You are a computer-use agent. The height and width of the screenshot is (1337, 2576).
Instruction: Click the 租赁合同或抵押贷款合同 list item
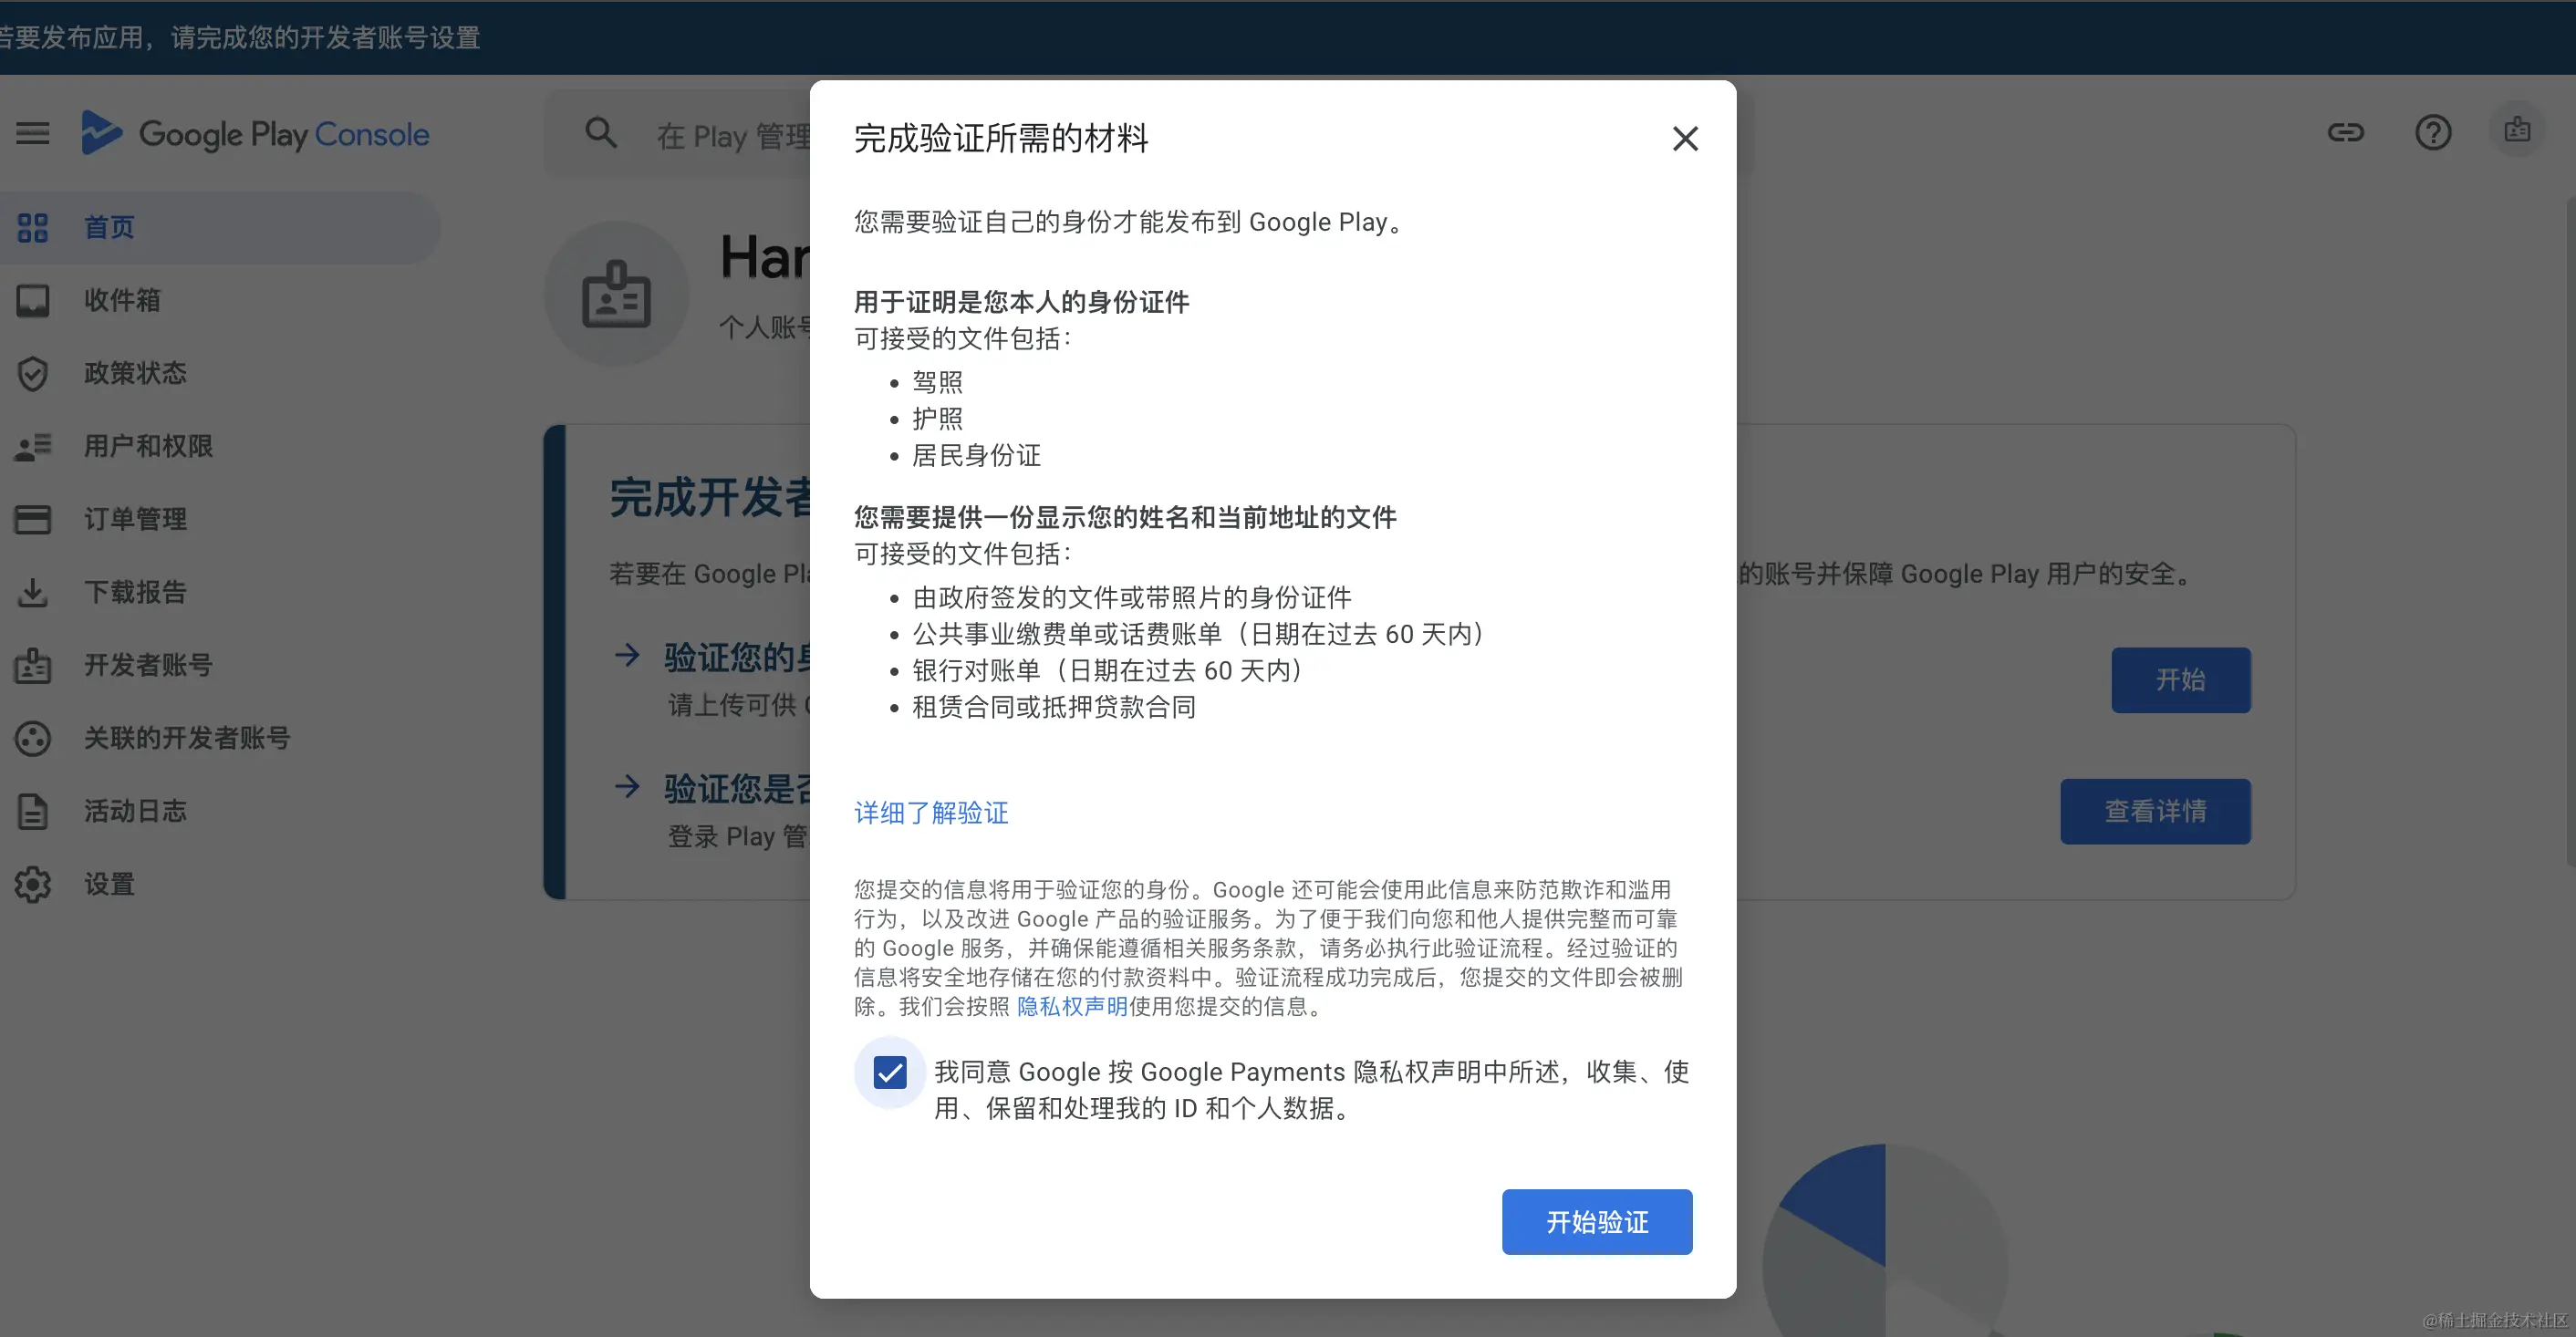tap(1054, 707)
